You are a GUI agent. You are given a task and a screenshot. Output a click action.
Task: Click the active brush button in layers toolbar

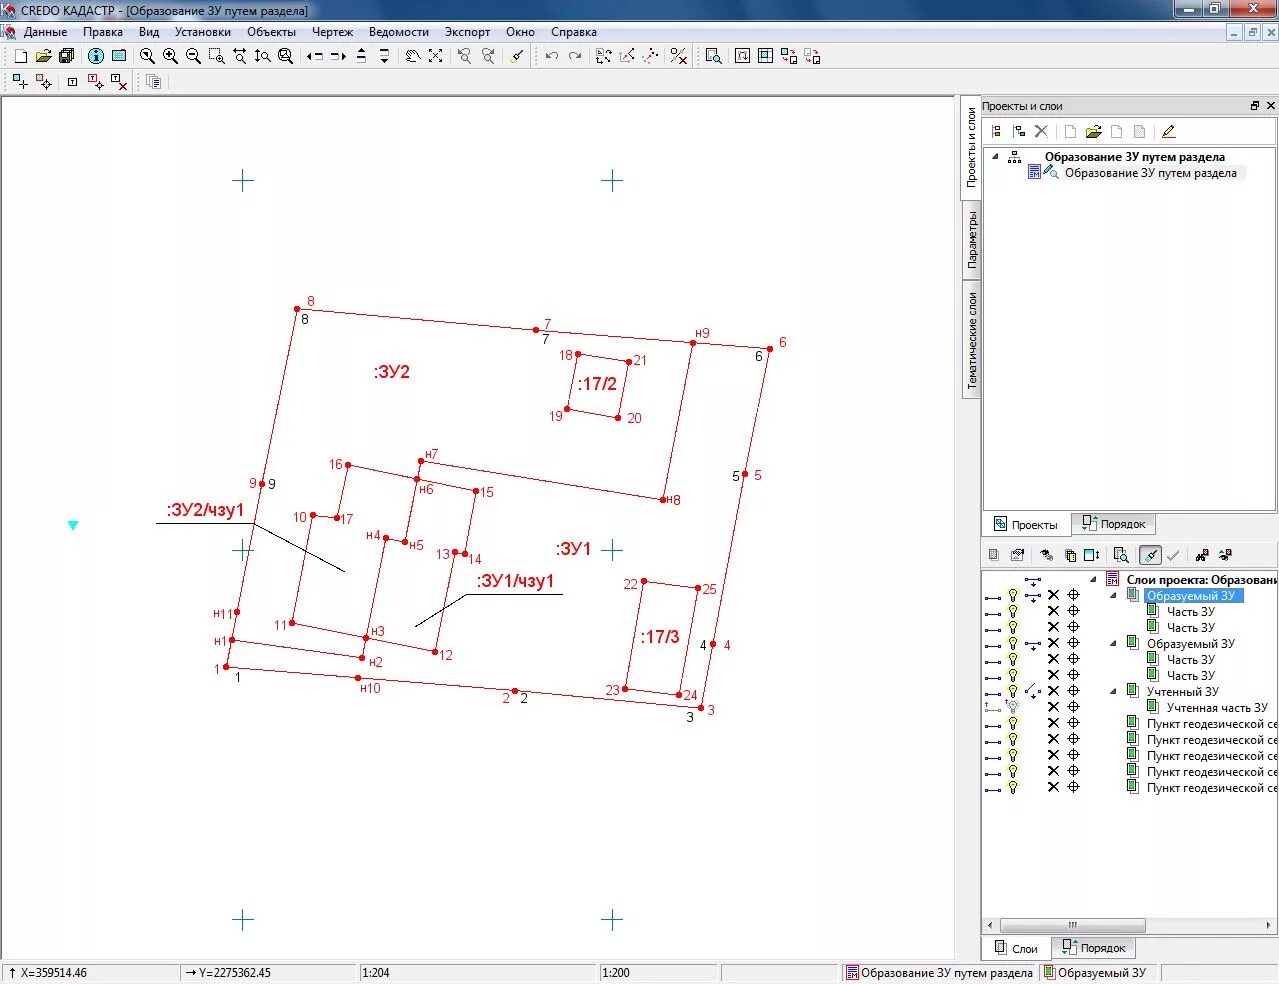tap(1150, 555)
